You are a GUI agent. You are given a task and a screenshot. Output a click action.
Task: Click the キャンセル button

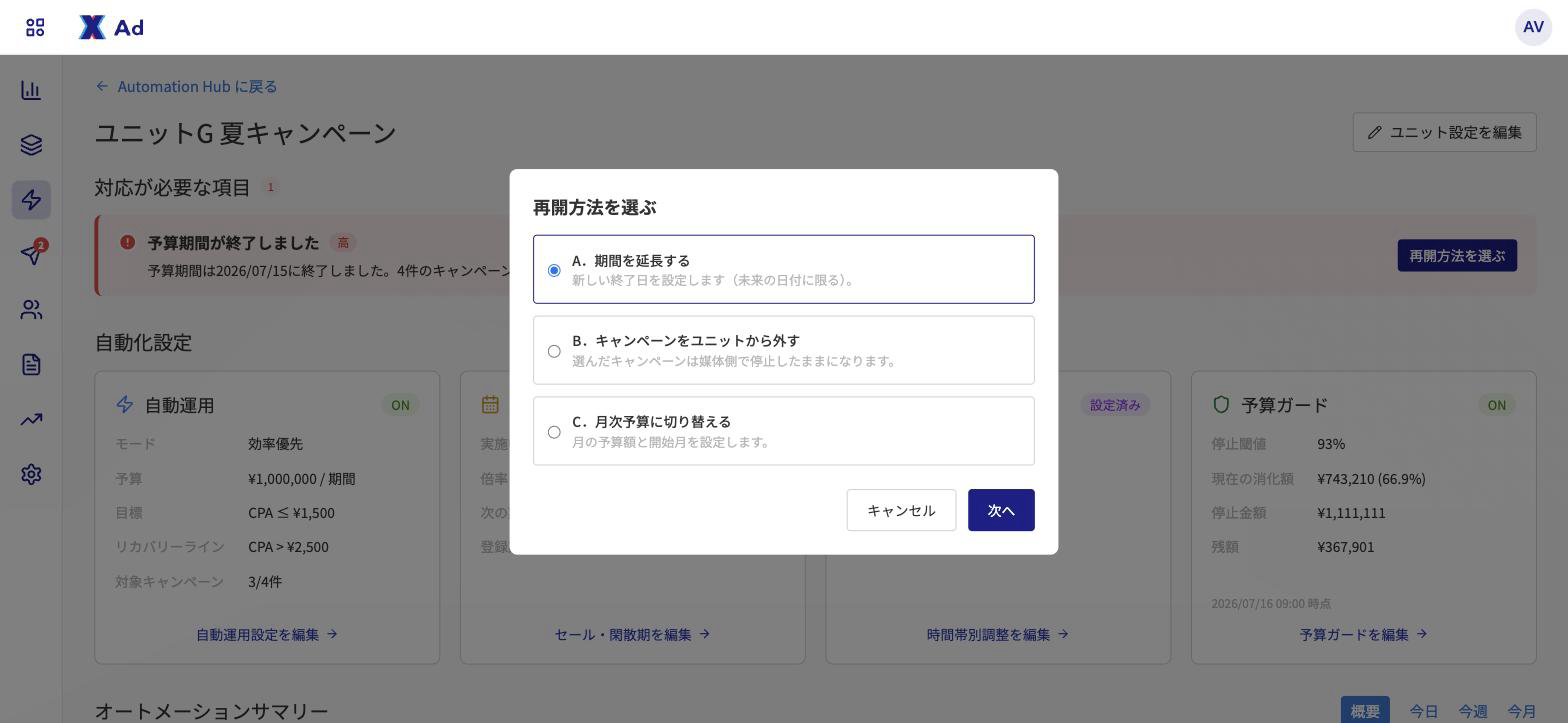tap(901, 510)
